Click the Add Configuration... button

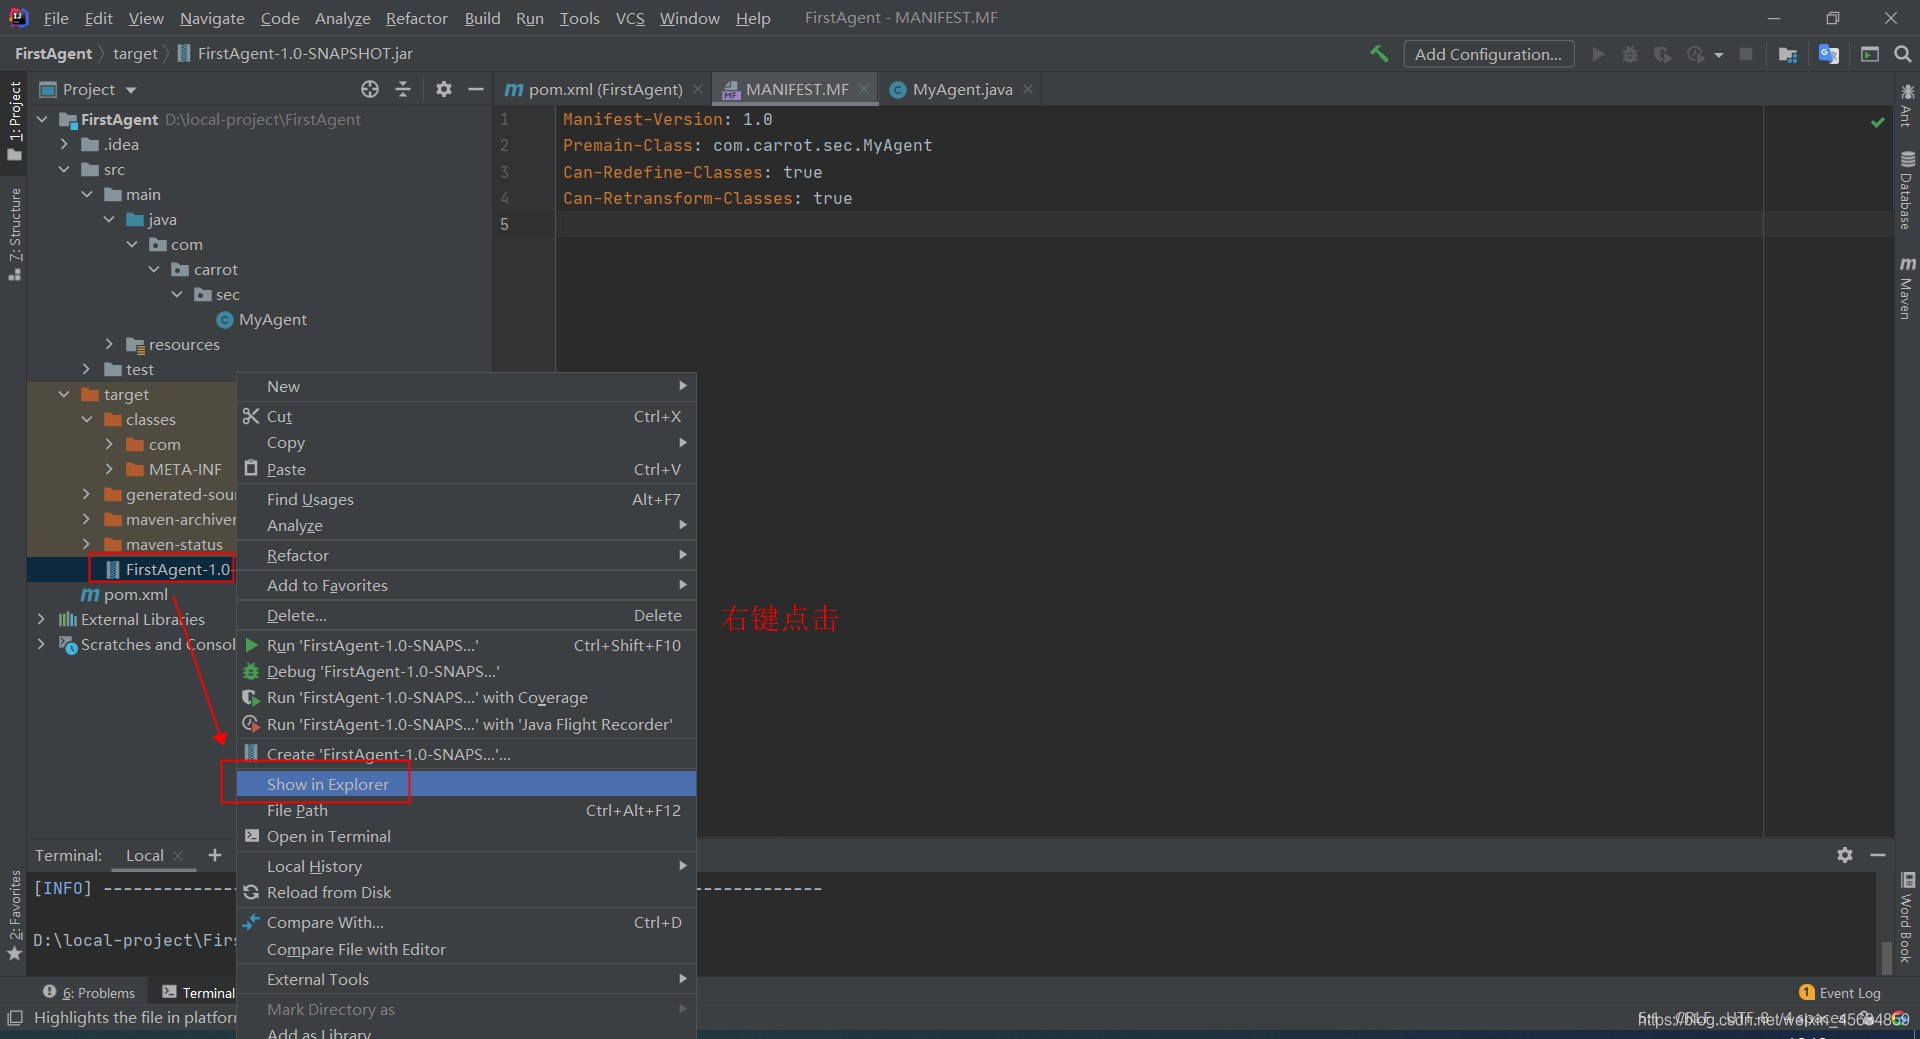(1488, 54)
